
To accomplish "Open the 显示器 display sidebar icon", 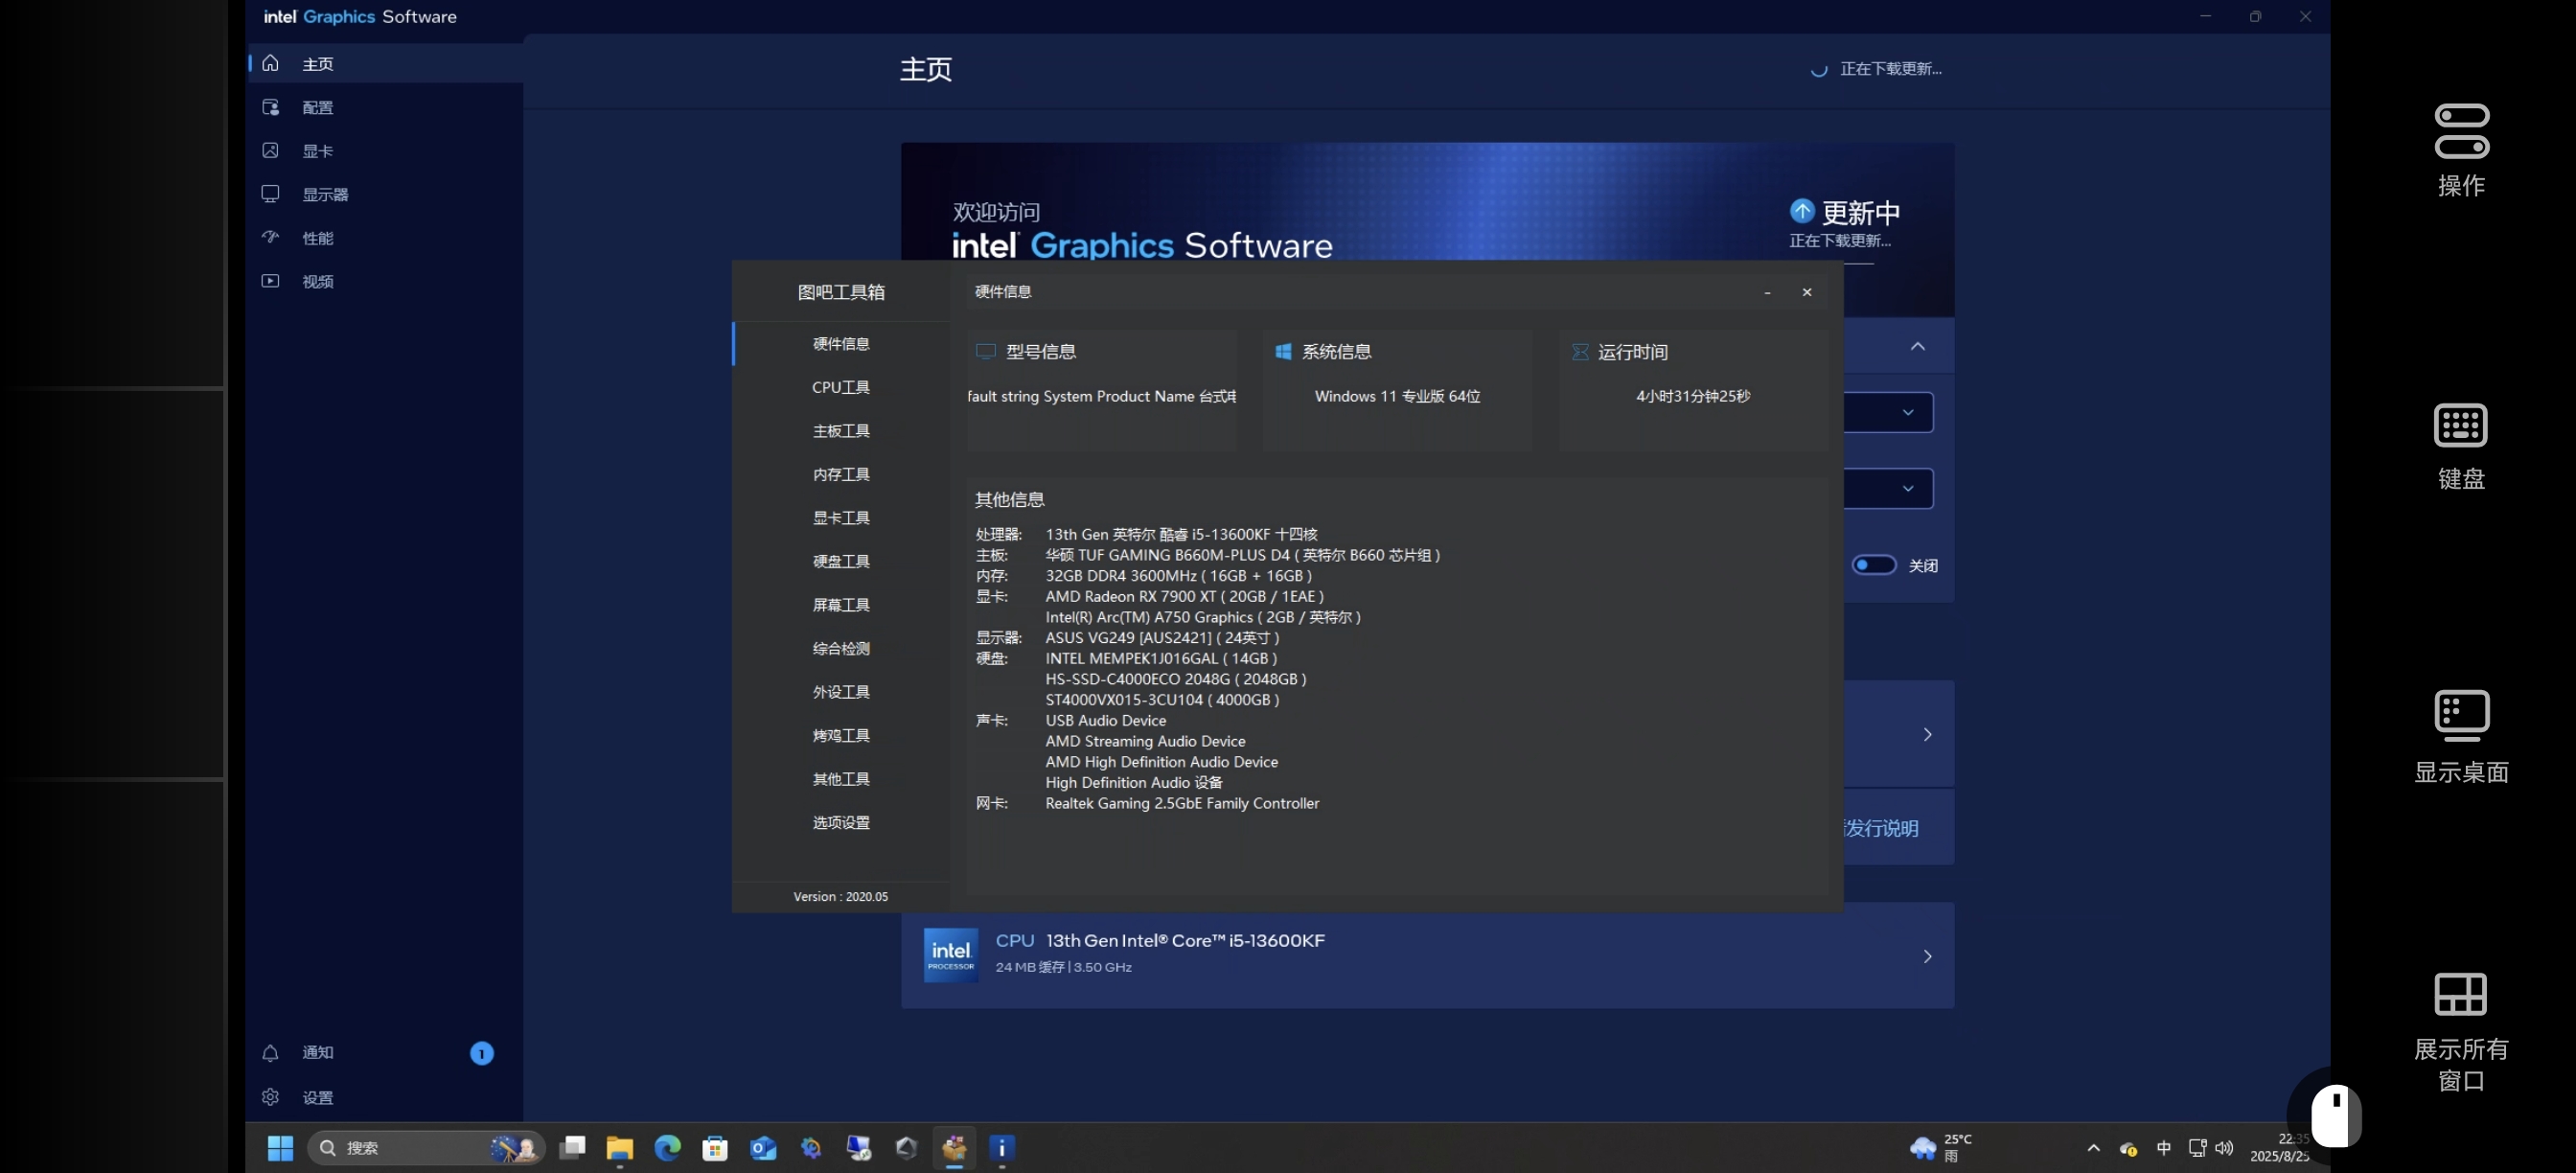I will (270, 194).
